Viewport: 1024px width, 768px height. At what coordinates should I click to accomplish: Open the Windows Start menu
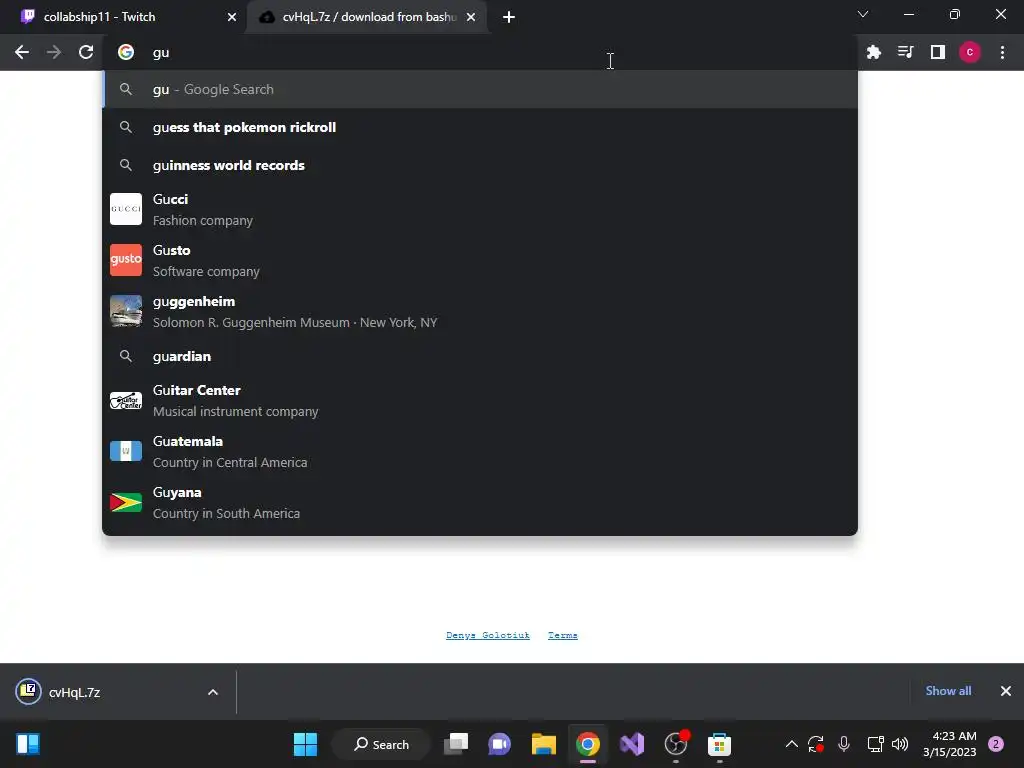305,744
